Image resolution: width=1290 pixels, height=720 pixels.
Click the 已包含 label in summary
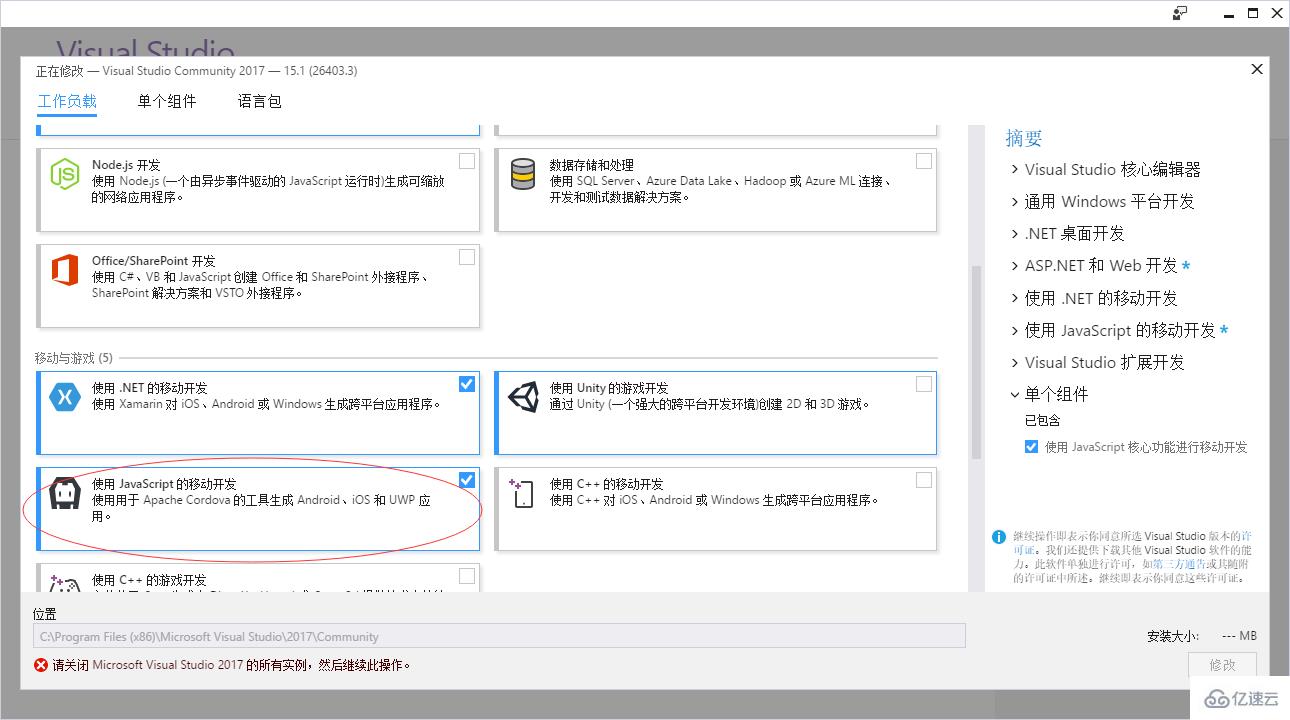click(1042, 421)
